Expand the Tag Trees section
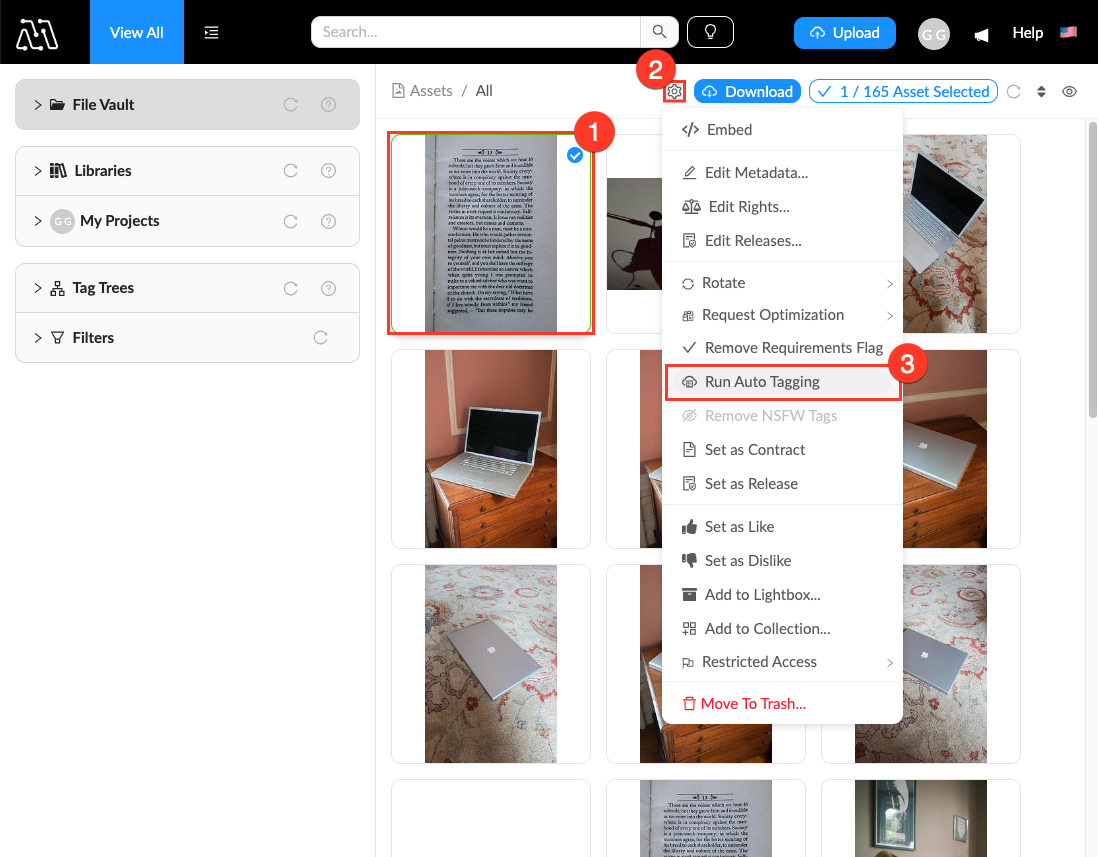The height and width of the screenshot is (857, 1098). tap(38, 288)
